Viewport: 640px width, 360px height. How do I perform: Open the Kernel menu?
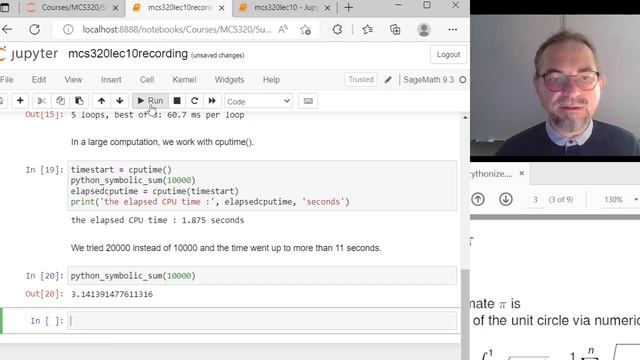(184, 80)
